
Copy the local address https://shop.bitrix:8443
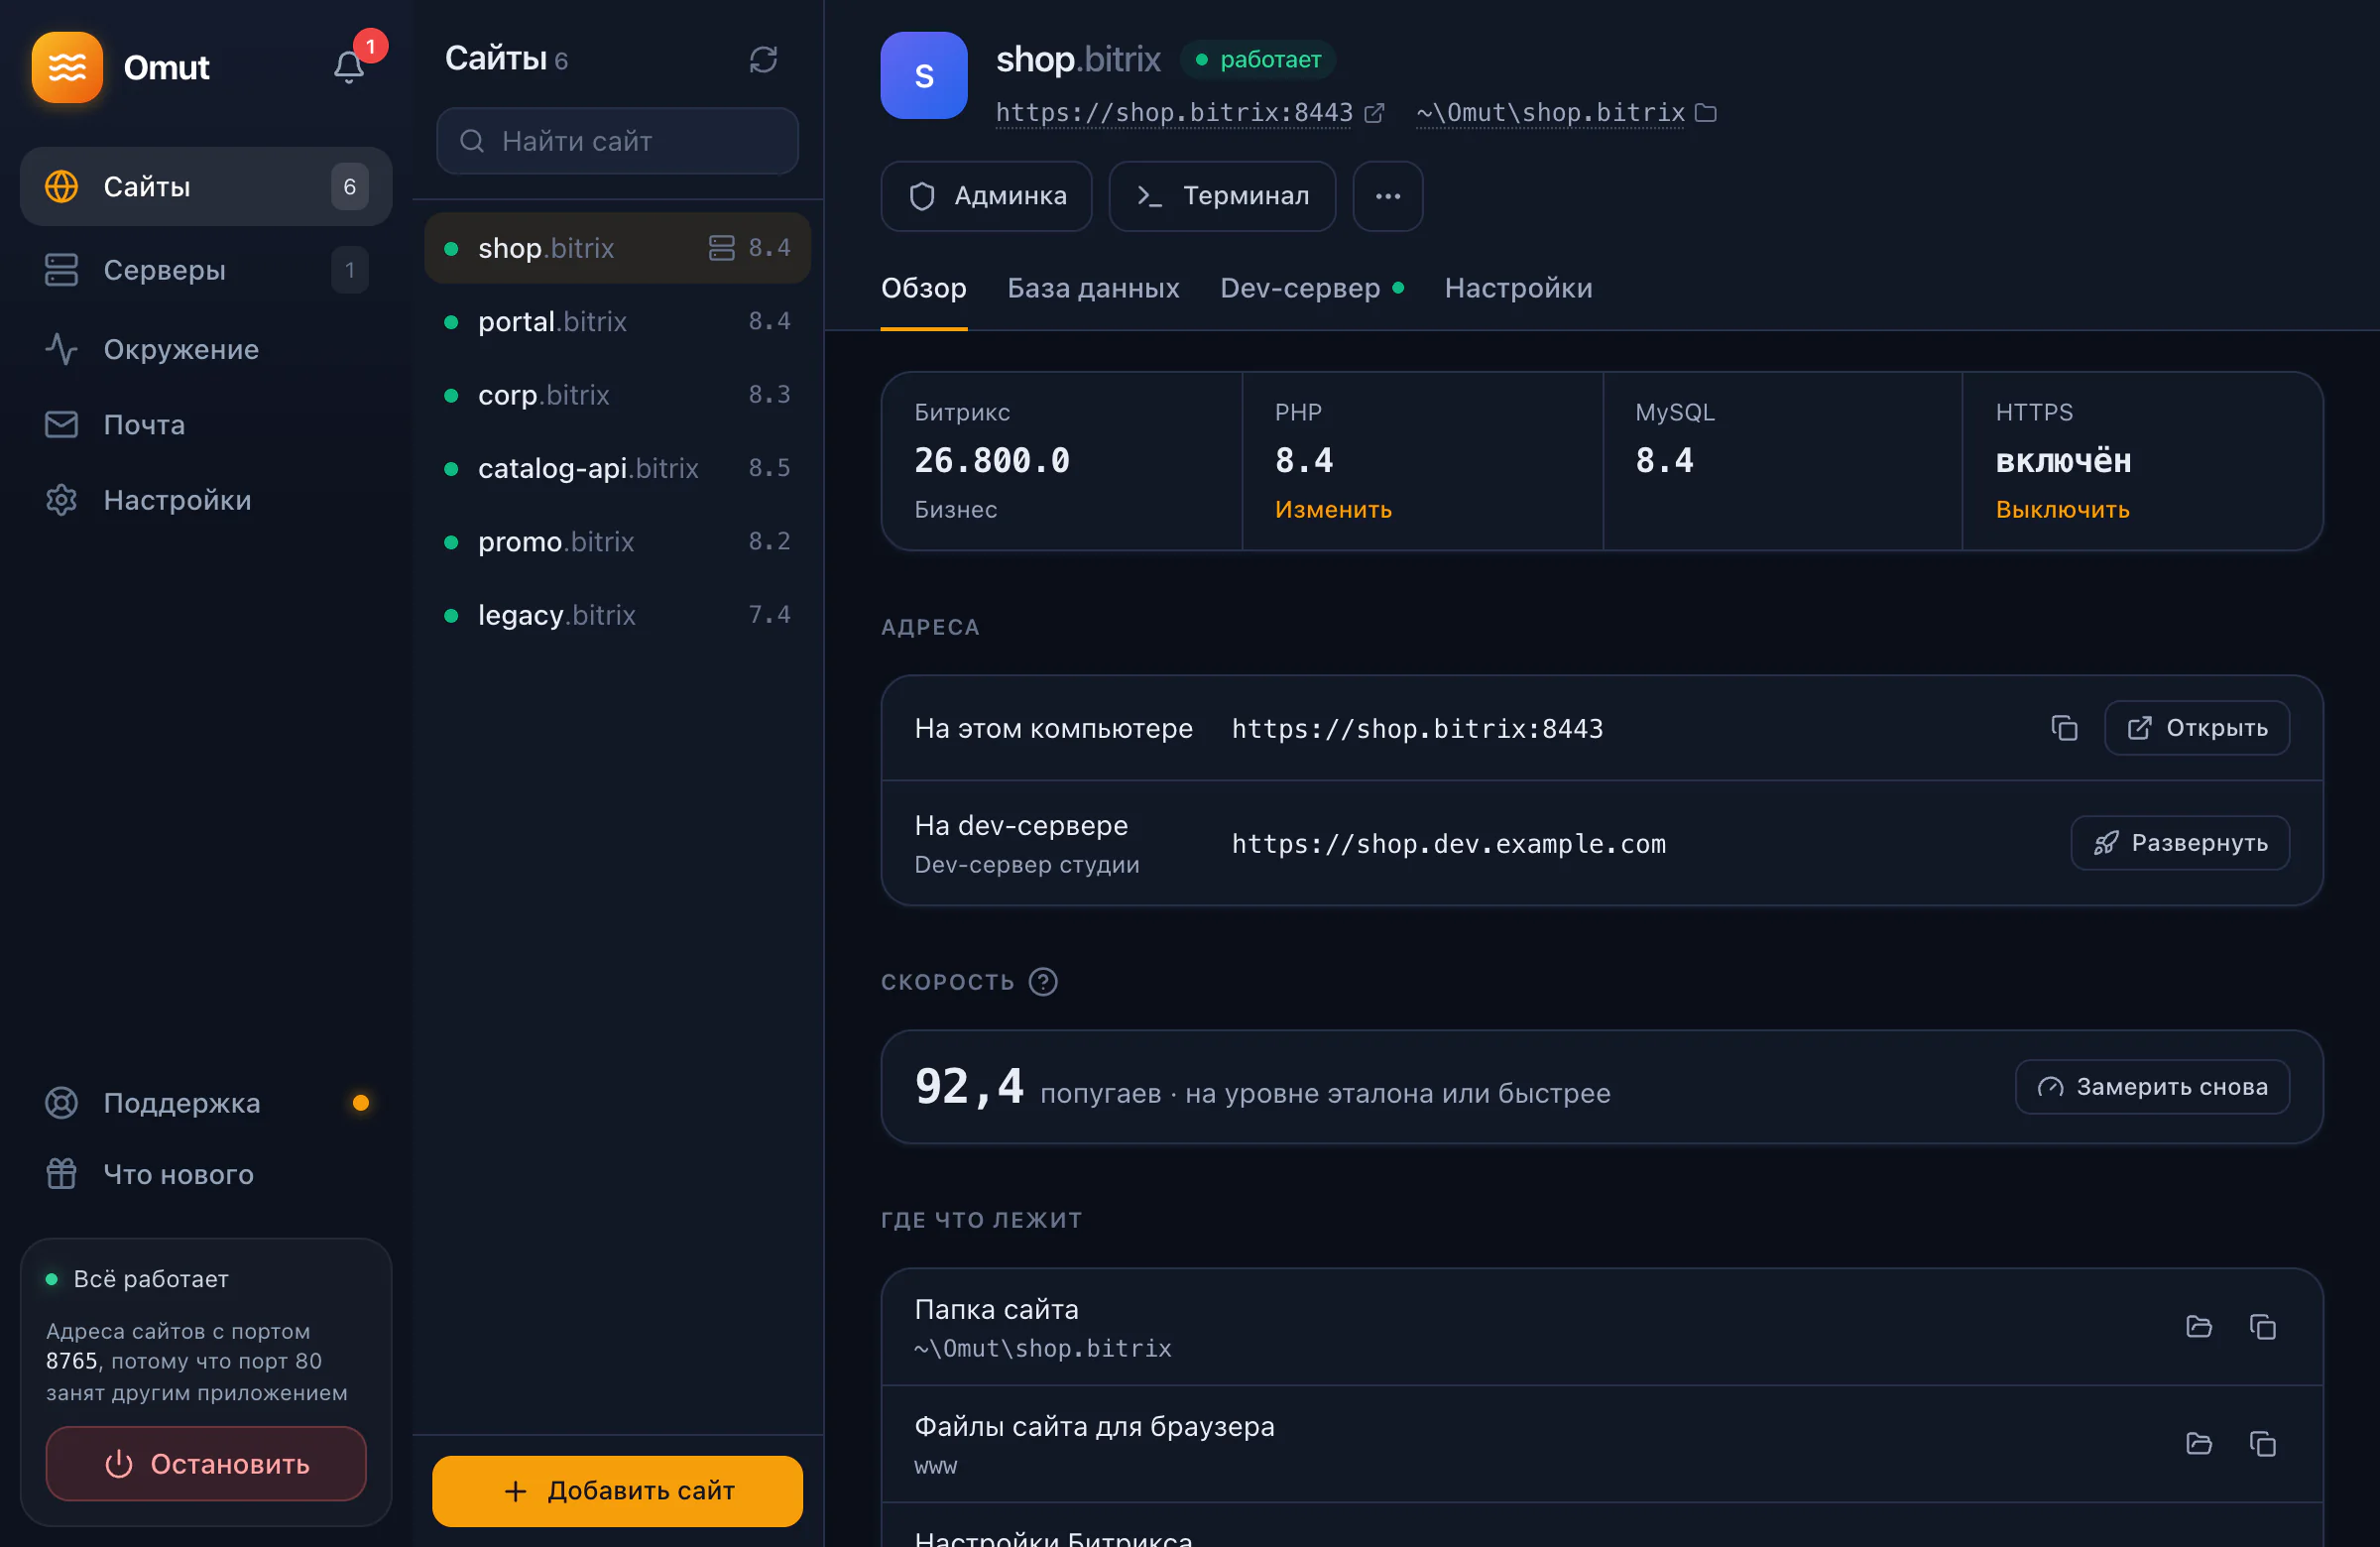tap(2064, 728)
